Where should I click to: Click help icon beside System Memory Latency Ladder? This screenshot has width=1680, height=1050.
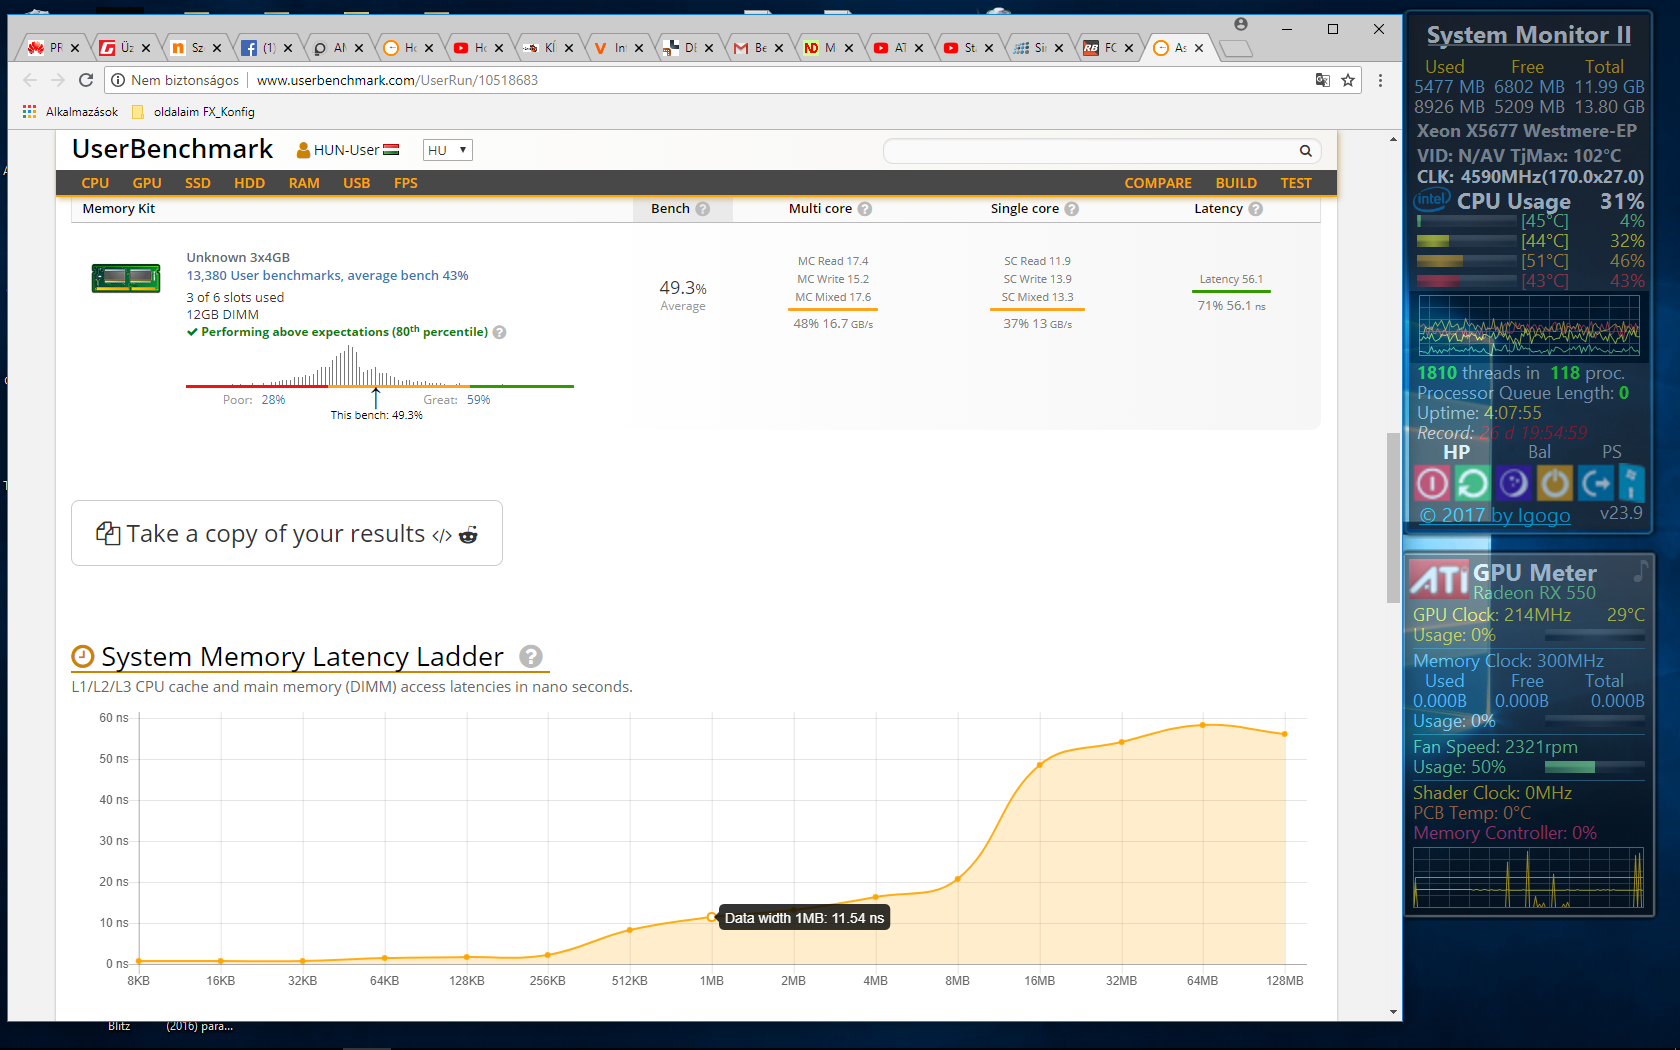pyautogui.click(x=531, y=656)
